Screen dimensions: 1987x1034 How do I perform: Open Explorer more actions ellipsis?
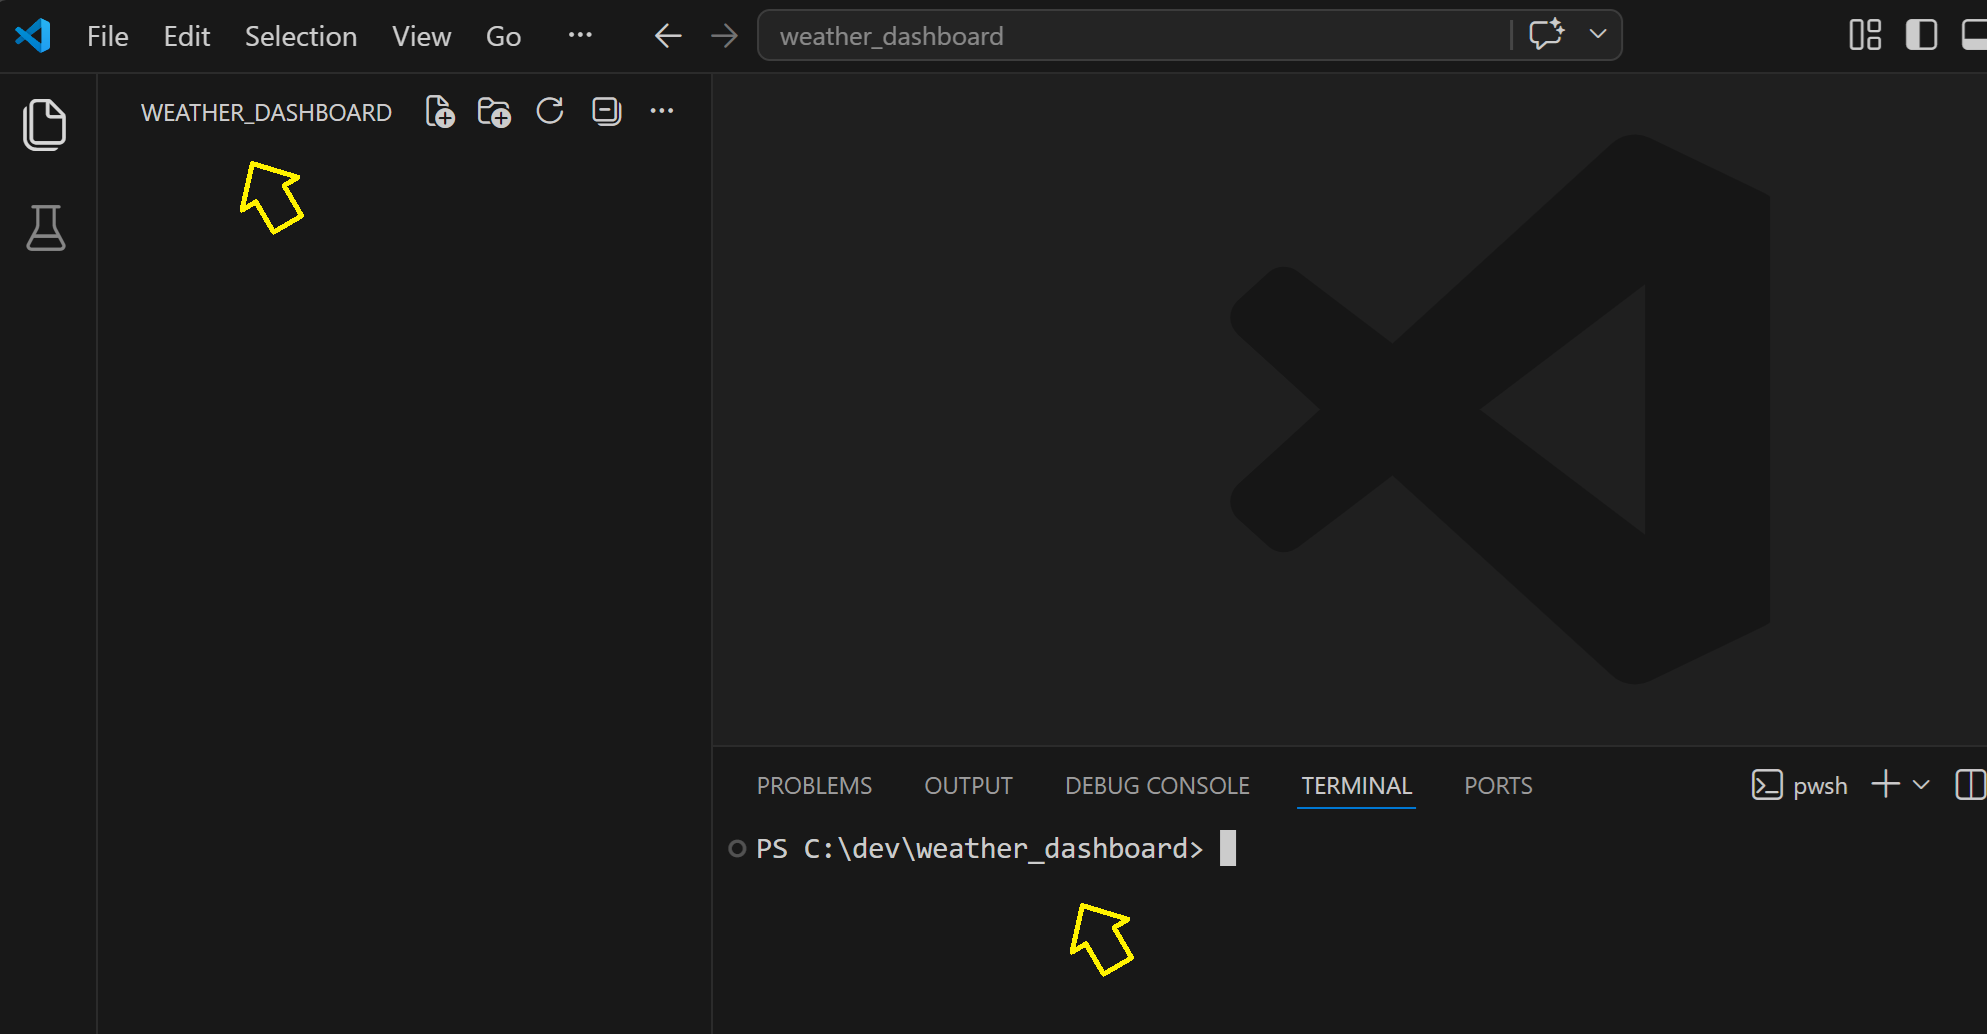(x=662, y=111)
